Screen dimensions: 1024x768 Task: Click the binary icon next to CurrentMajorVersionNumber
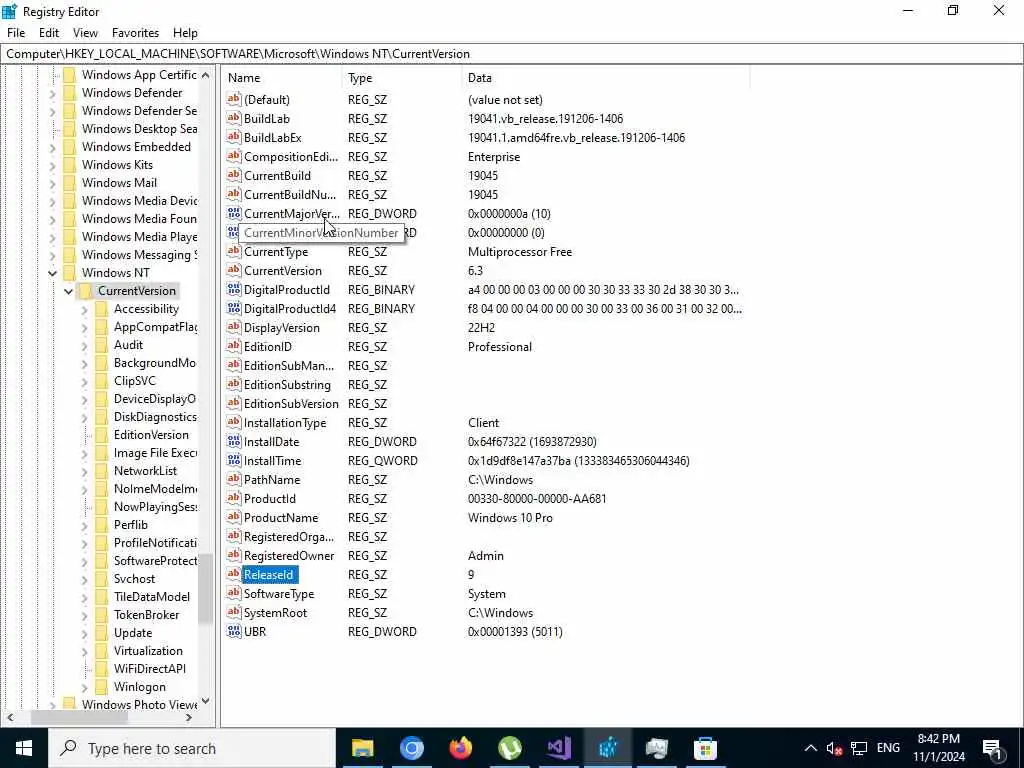click(234, 214)
